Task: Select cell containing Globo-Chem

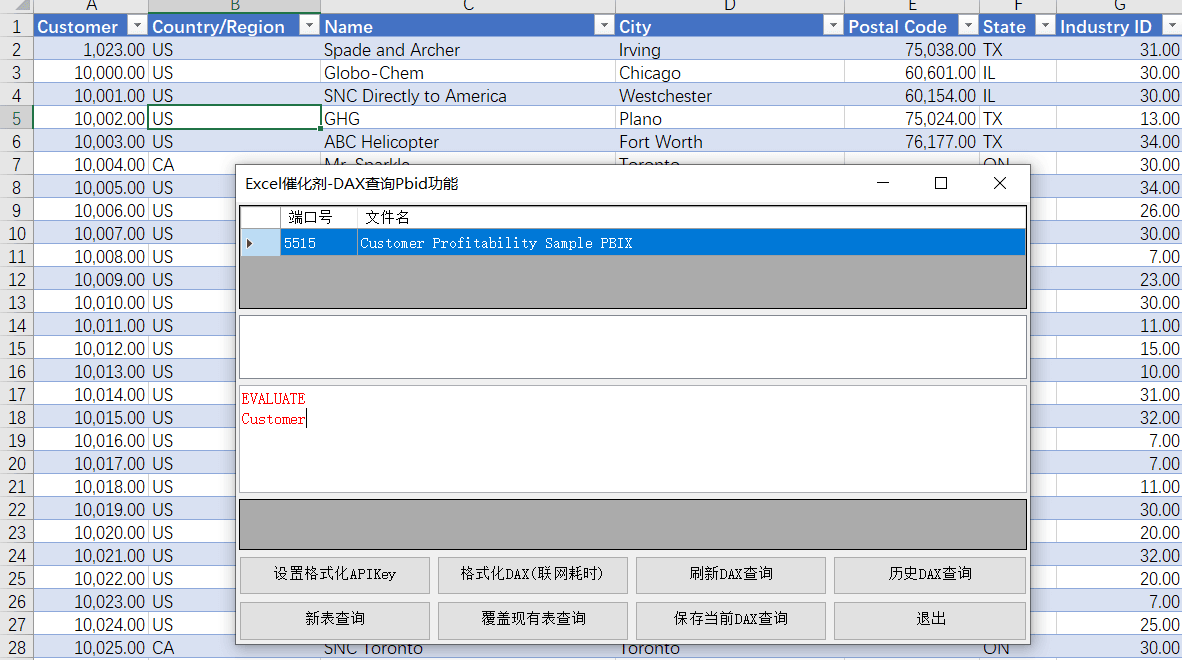Action: [468, 72]
